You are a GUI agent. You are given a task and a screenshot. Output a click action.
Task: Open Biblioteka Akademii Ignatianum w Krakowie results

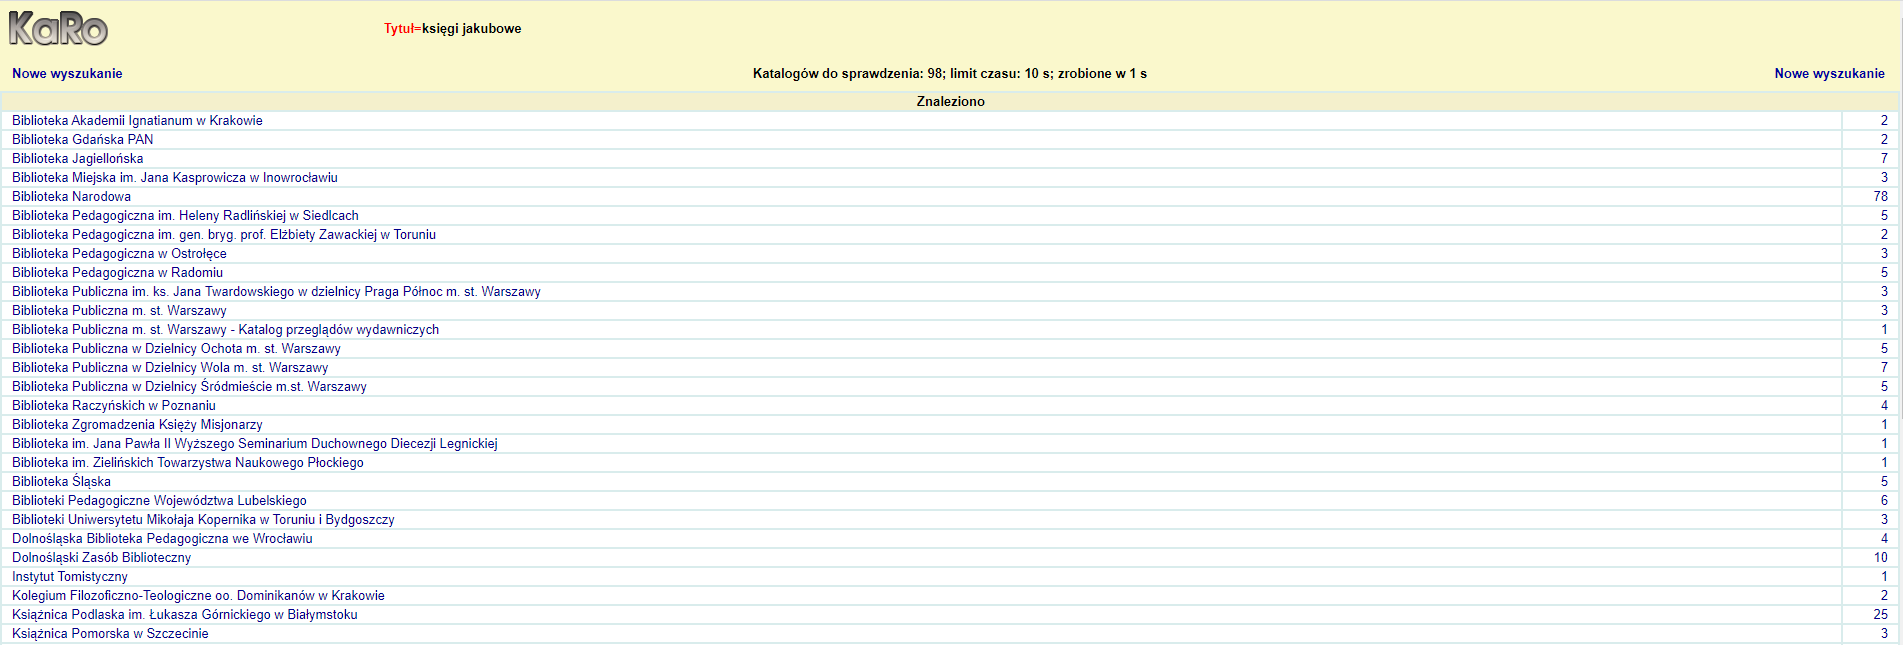[137, 120]
